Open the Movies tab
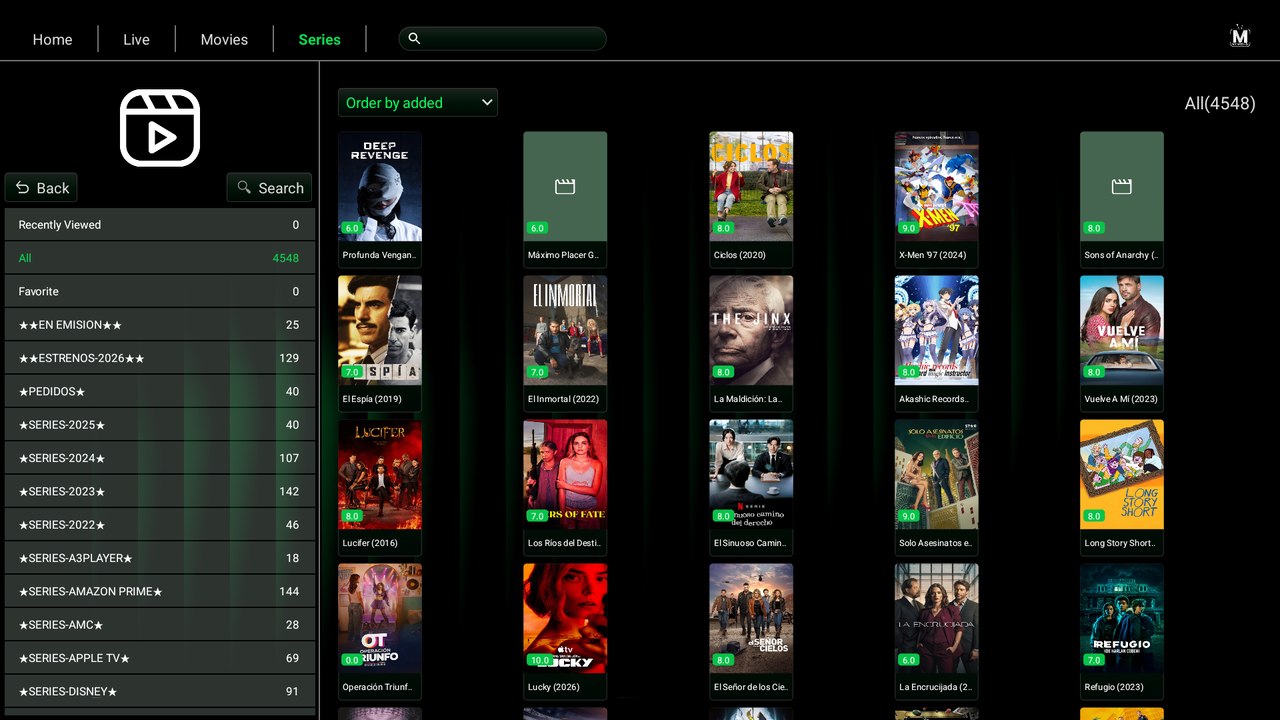 (x=224, y=40)
